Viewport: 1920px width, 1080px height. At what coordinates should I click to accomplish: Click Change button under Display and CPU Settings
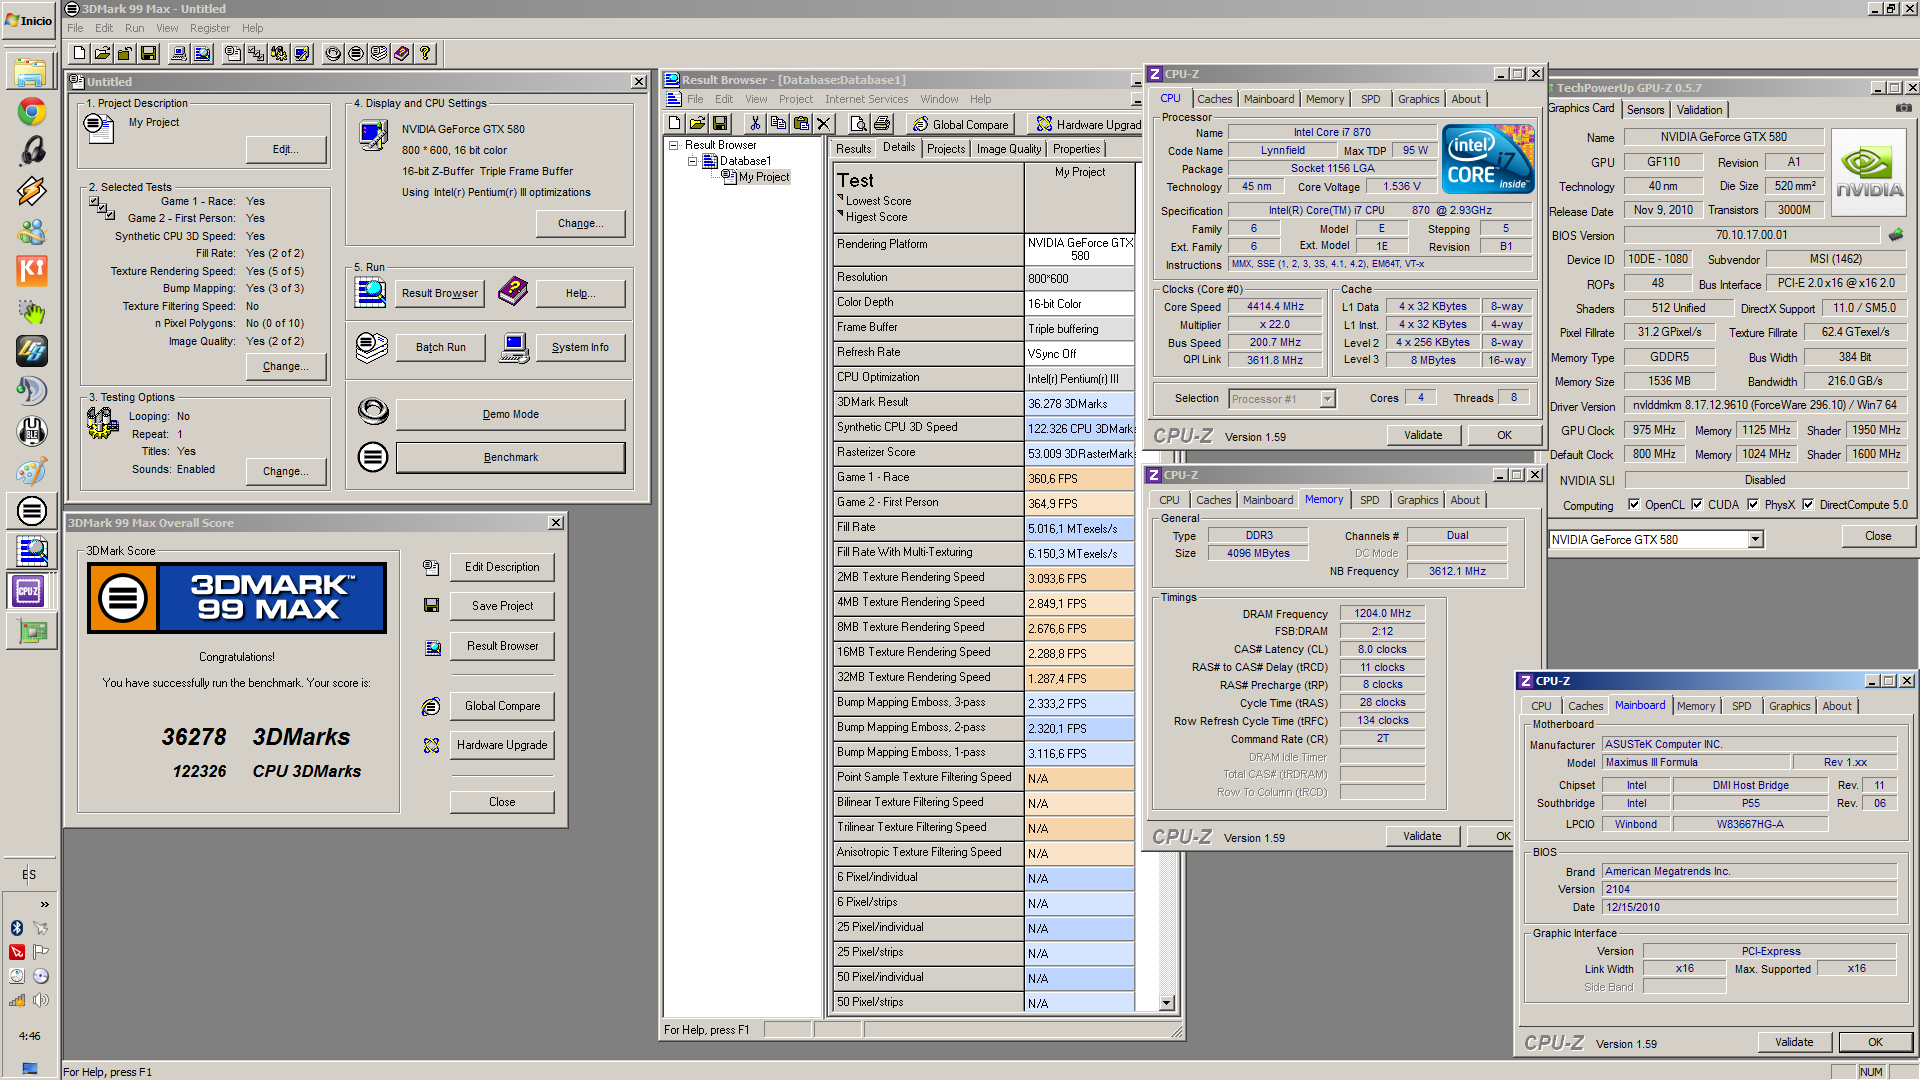(x=581, y=223)
